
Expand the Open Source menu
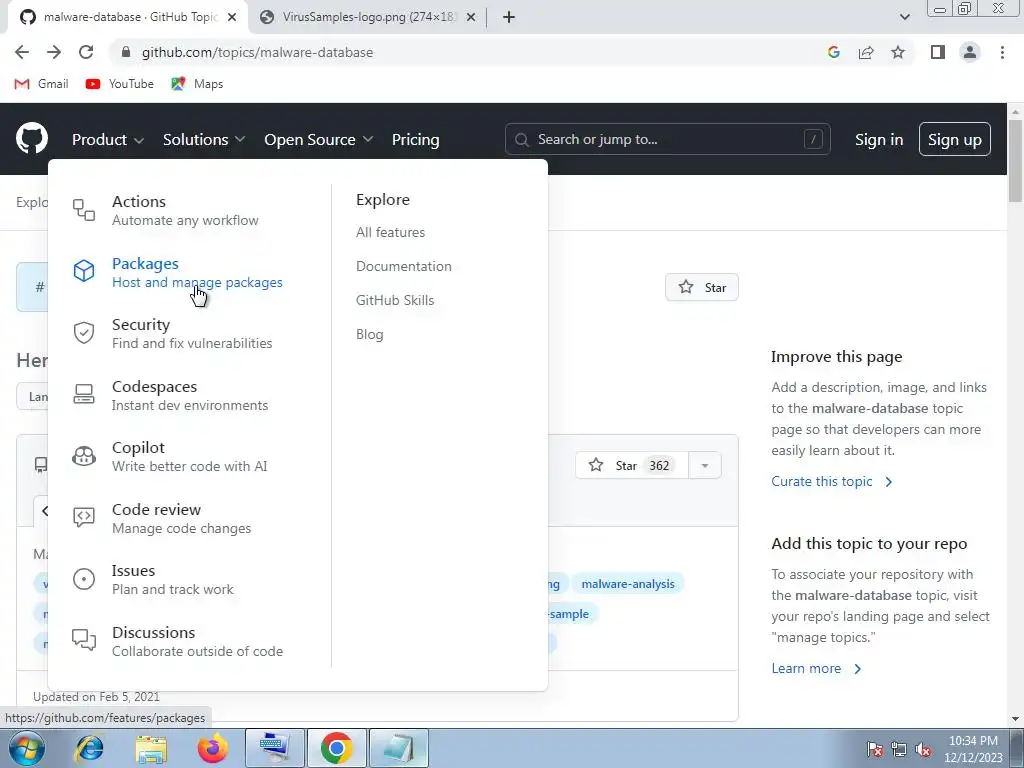coord(319,139)
